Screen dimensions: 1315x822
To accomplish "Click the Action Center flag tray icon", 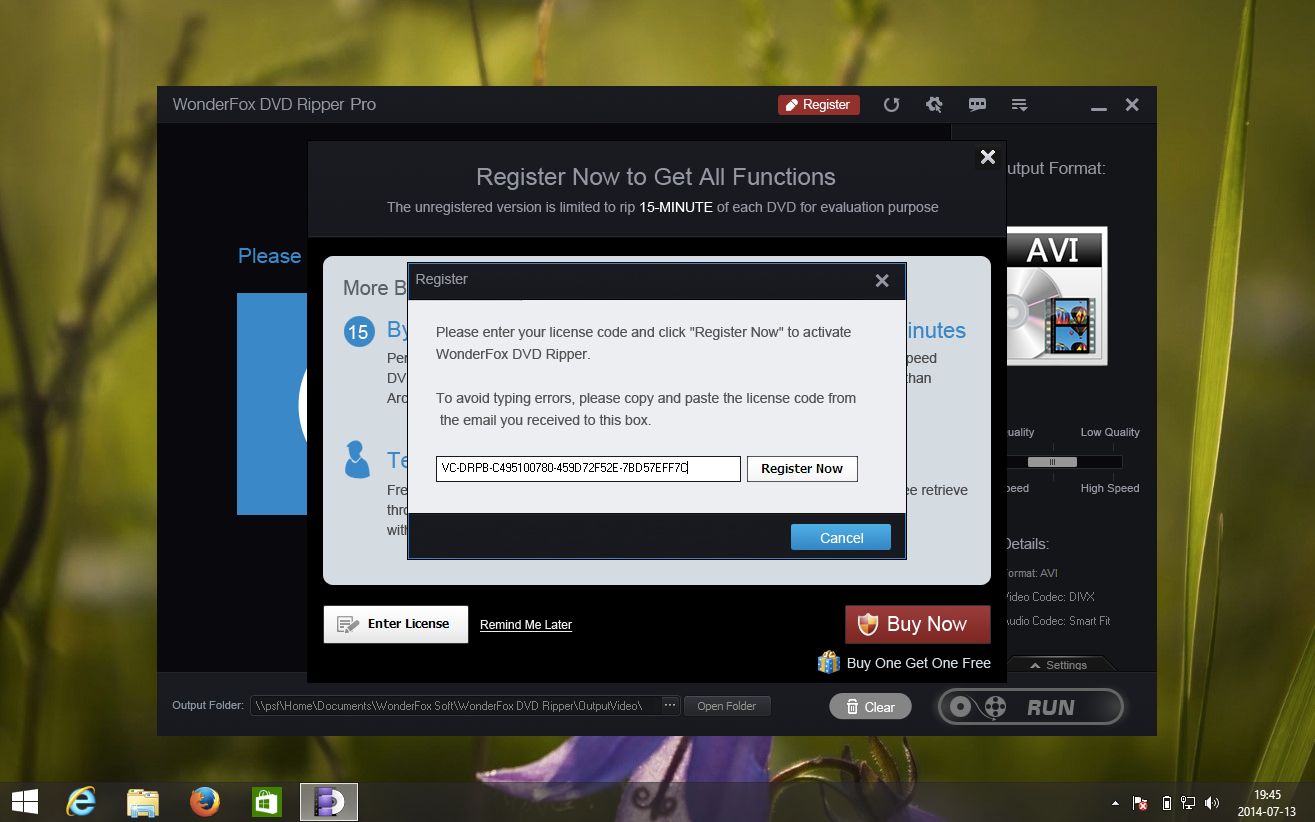I will point(1139,803).
